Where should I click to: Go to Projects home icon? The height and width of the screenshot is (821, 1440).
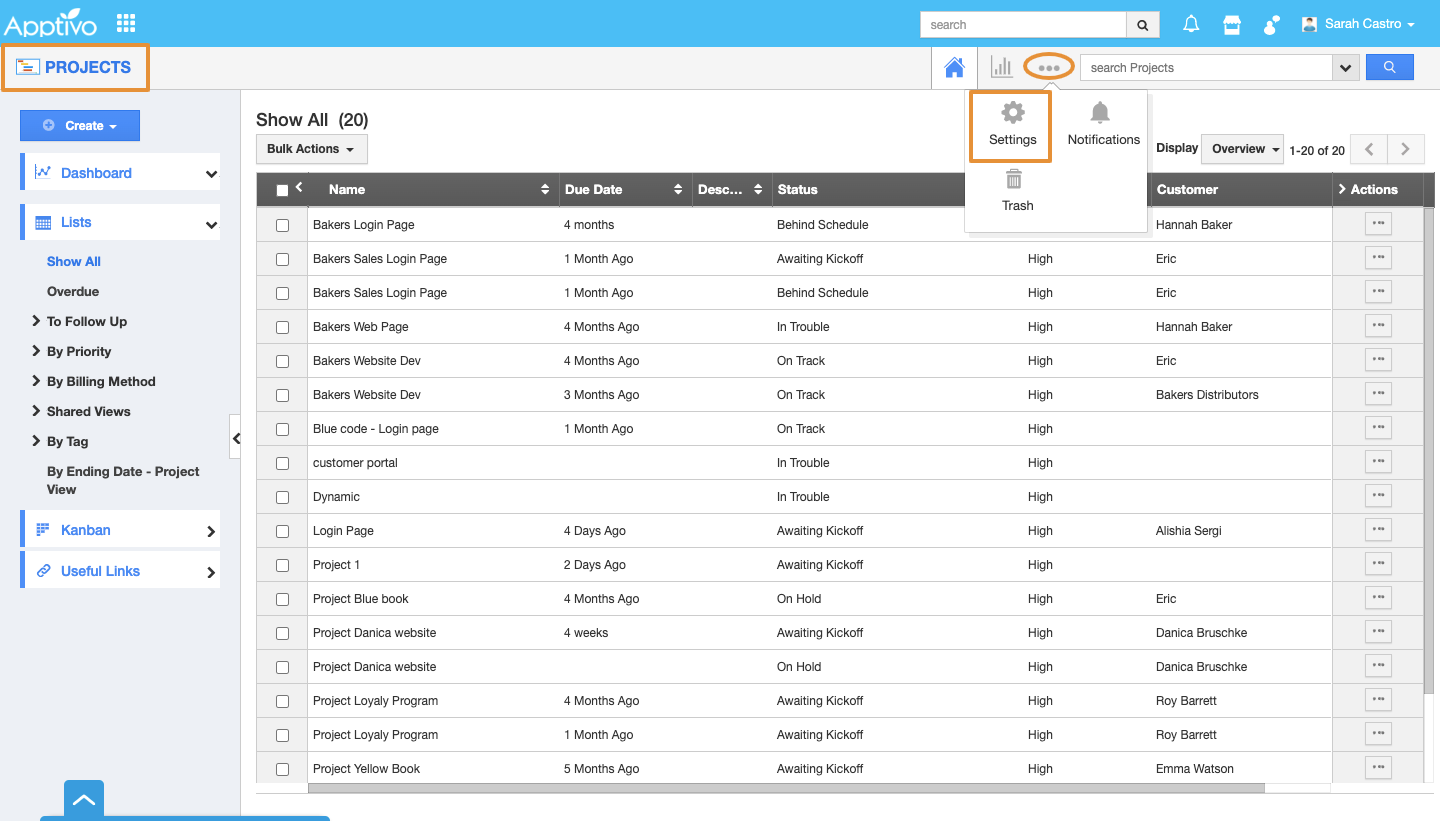tap(954, 68)
